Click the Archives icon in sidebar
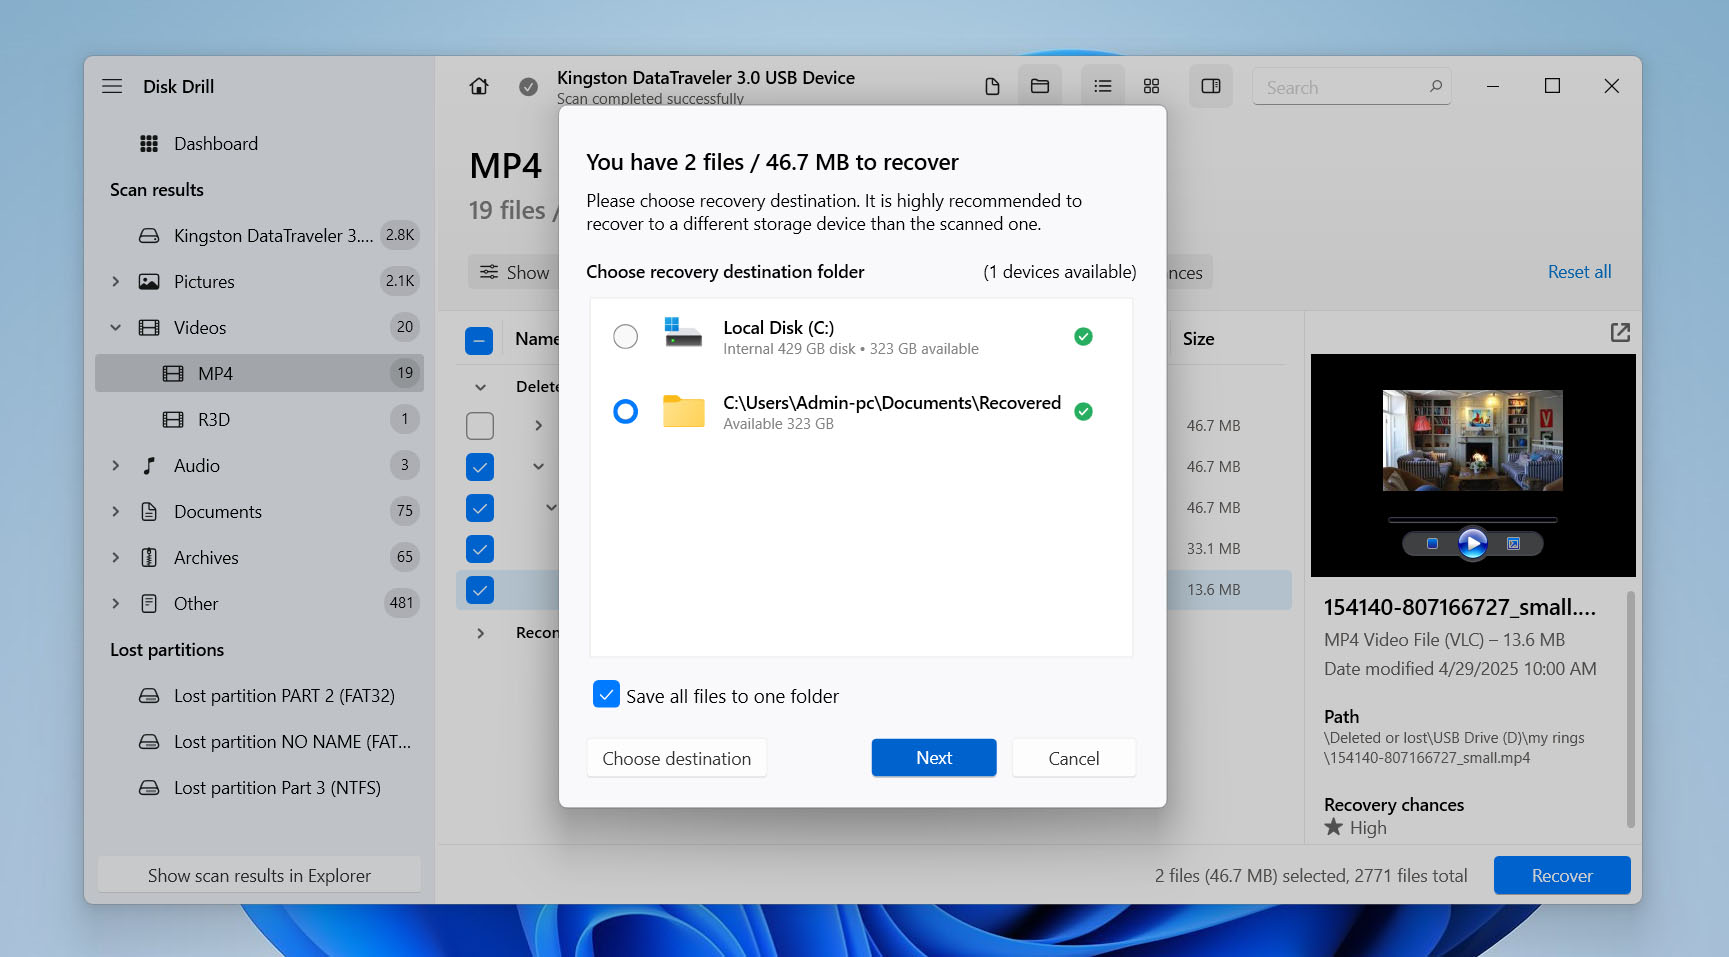 [149, 558]
